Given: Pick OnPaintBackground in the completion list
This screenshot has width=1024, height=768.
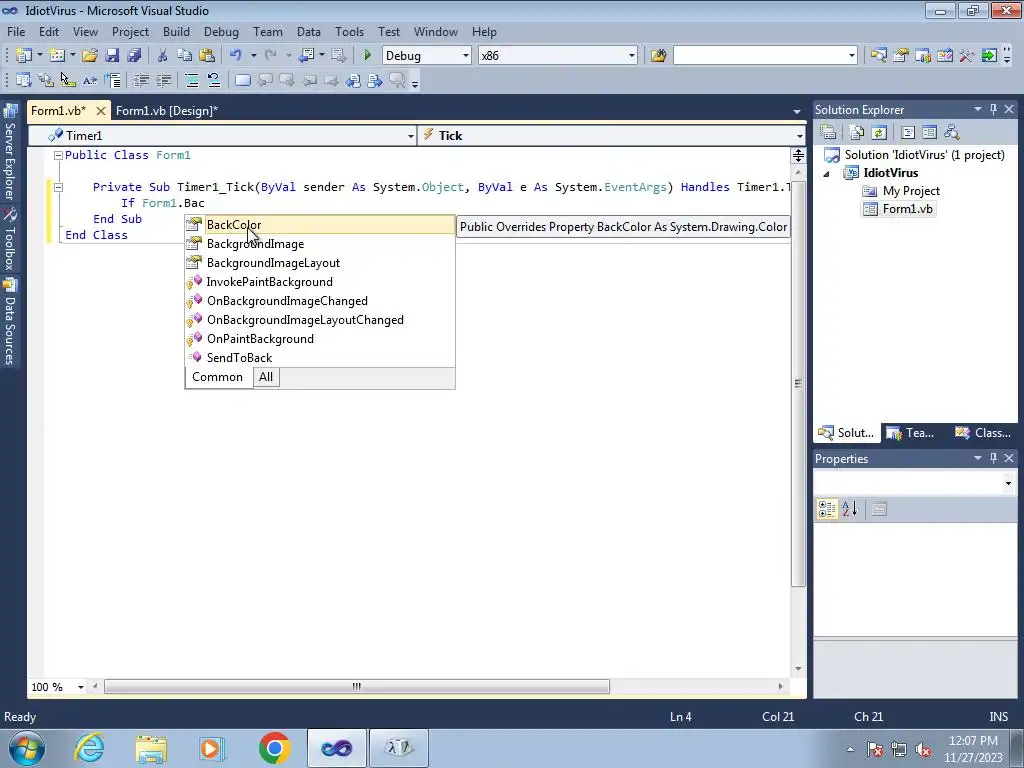Looking at the screenshot, I should pos(320,338).
